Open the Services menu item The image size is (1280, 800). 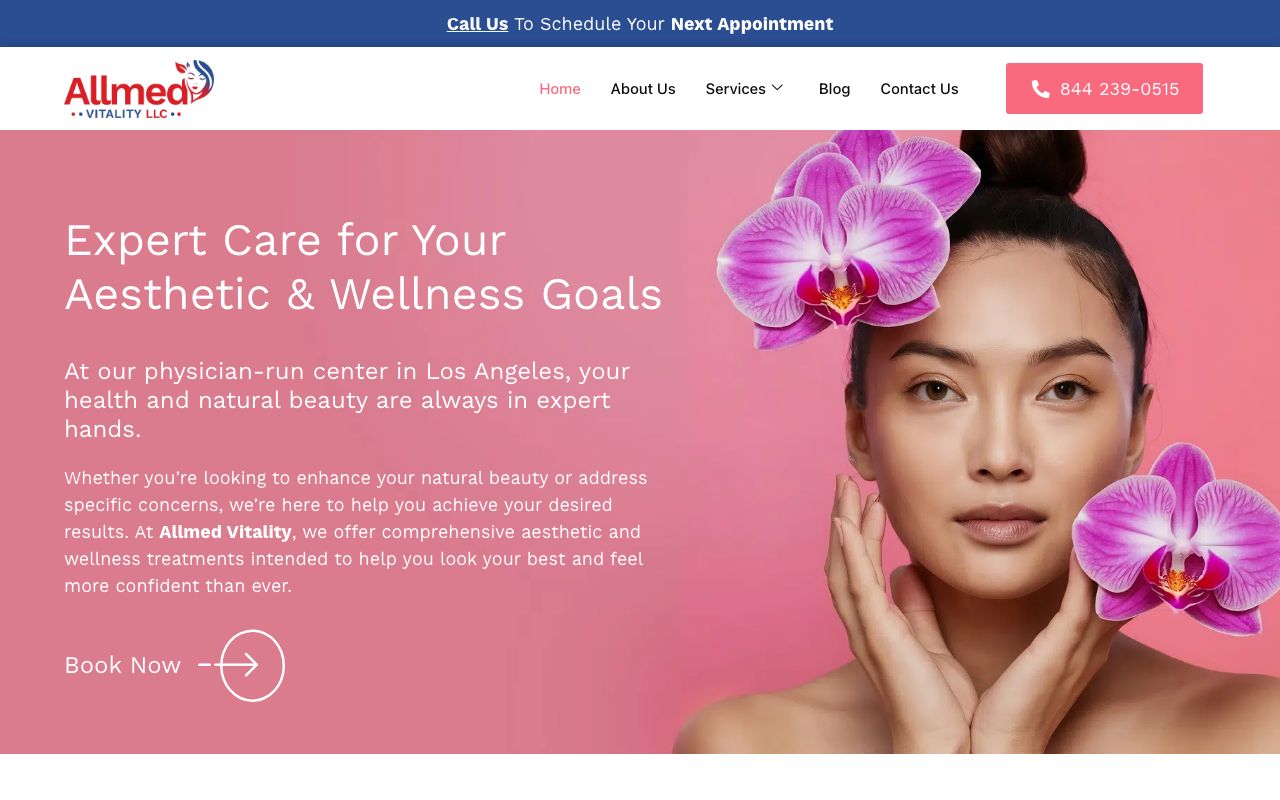[x=735, y=89]
